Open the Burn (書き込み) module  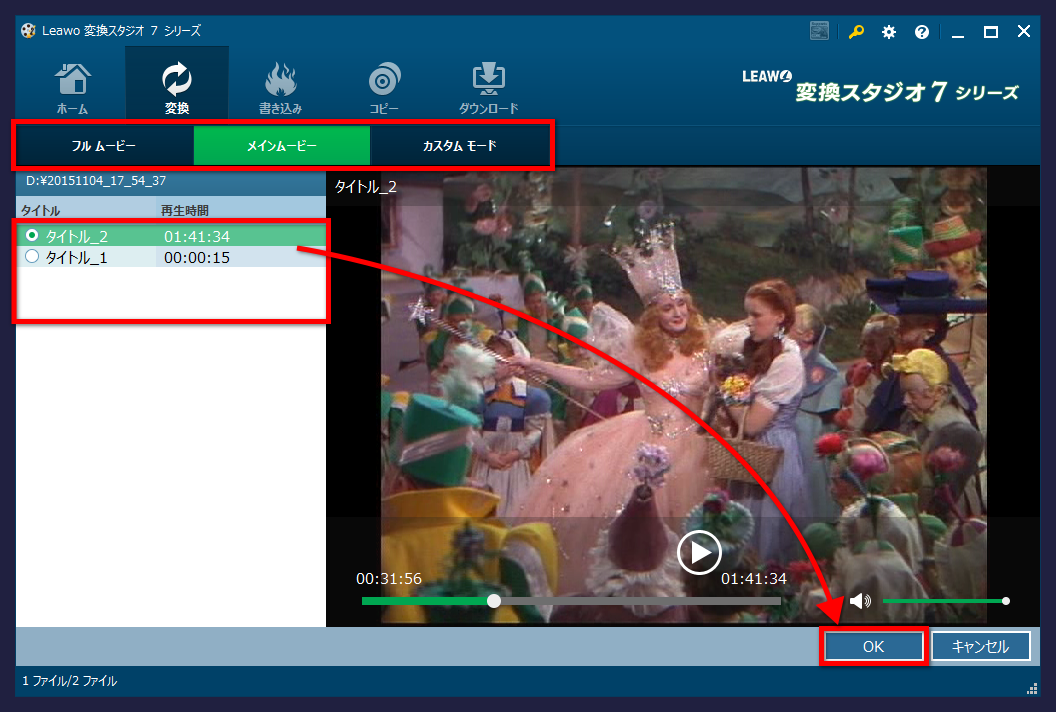(280, 88)
